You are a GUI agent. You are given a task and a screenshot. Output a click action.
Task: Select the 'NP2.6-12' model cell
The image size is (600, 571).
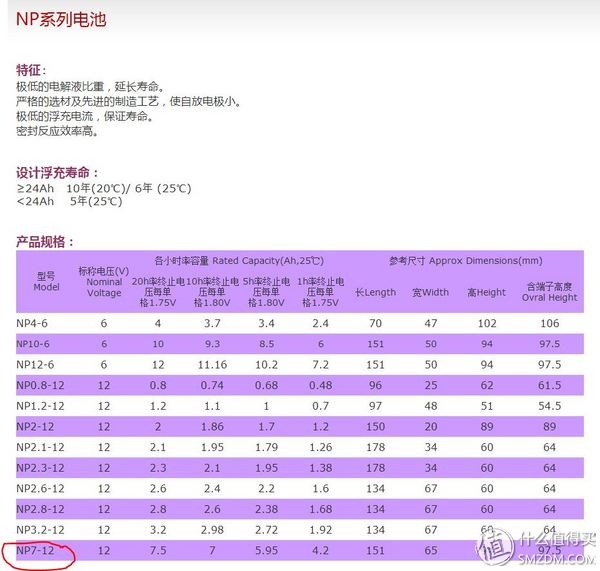40,489
